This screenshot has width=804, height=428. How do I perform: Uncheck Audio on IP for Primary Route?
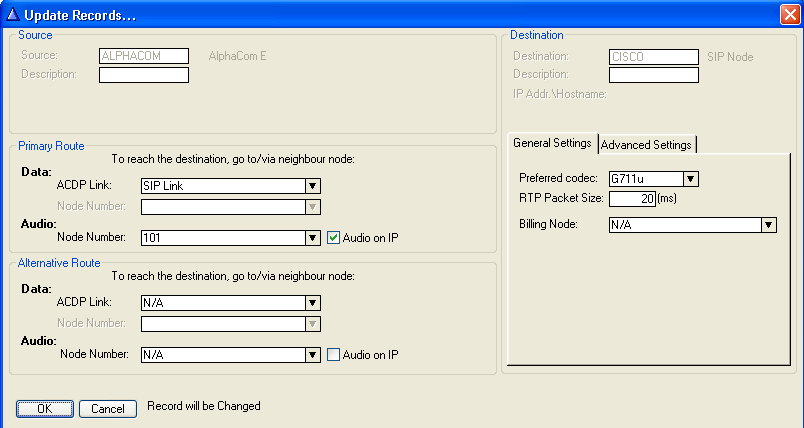pyautogui.click(x=335, y=238)
